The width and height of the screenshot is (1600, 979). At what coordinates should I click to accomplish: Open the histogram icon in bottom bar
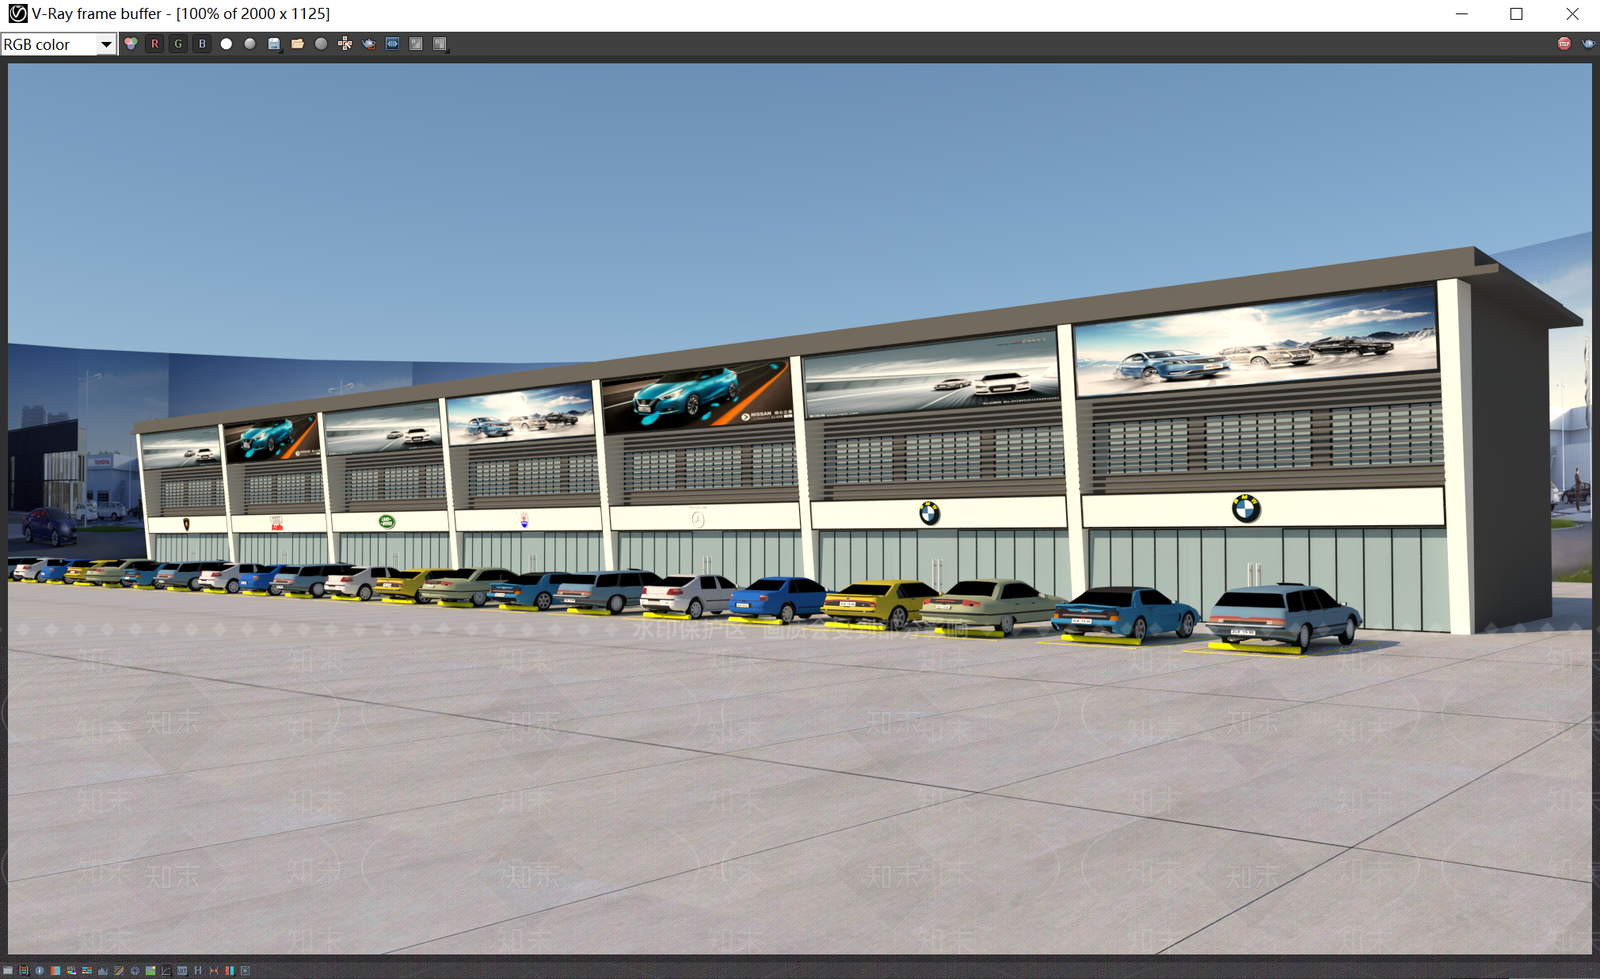(103, 970)
